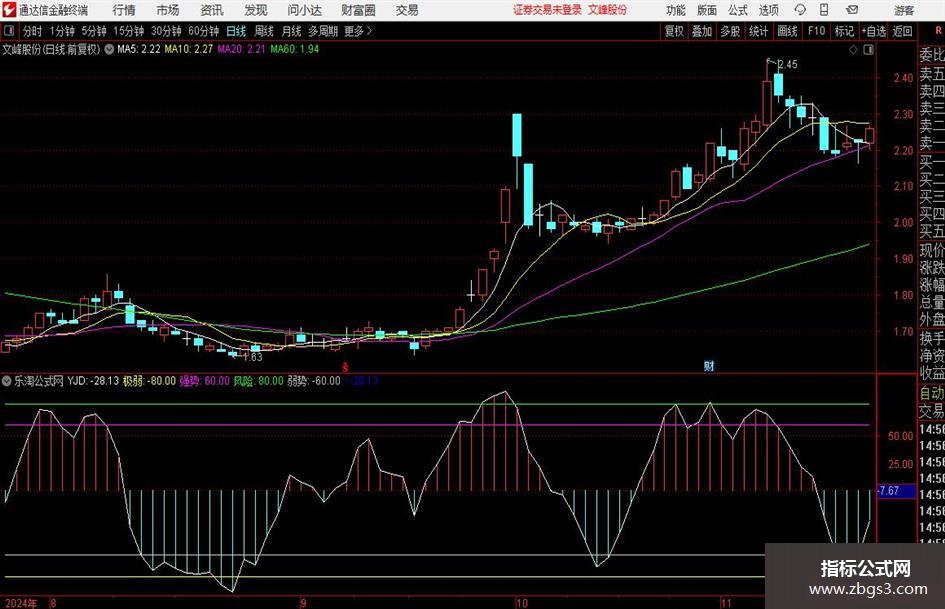Click the 标记 mark toolbar button

[x=844, y=31]
